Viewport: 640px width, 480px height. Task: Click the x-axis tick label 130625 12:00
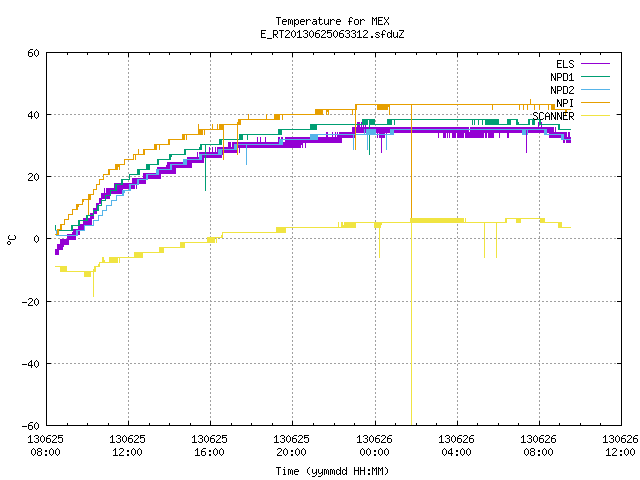click(127, 446)
